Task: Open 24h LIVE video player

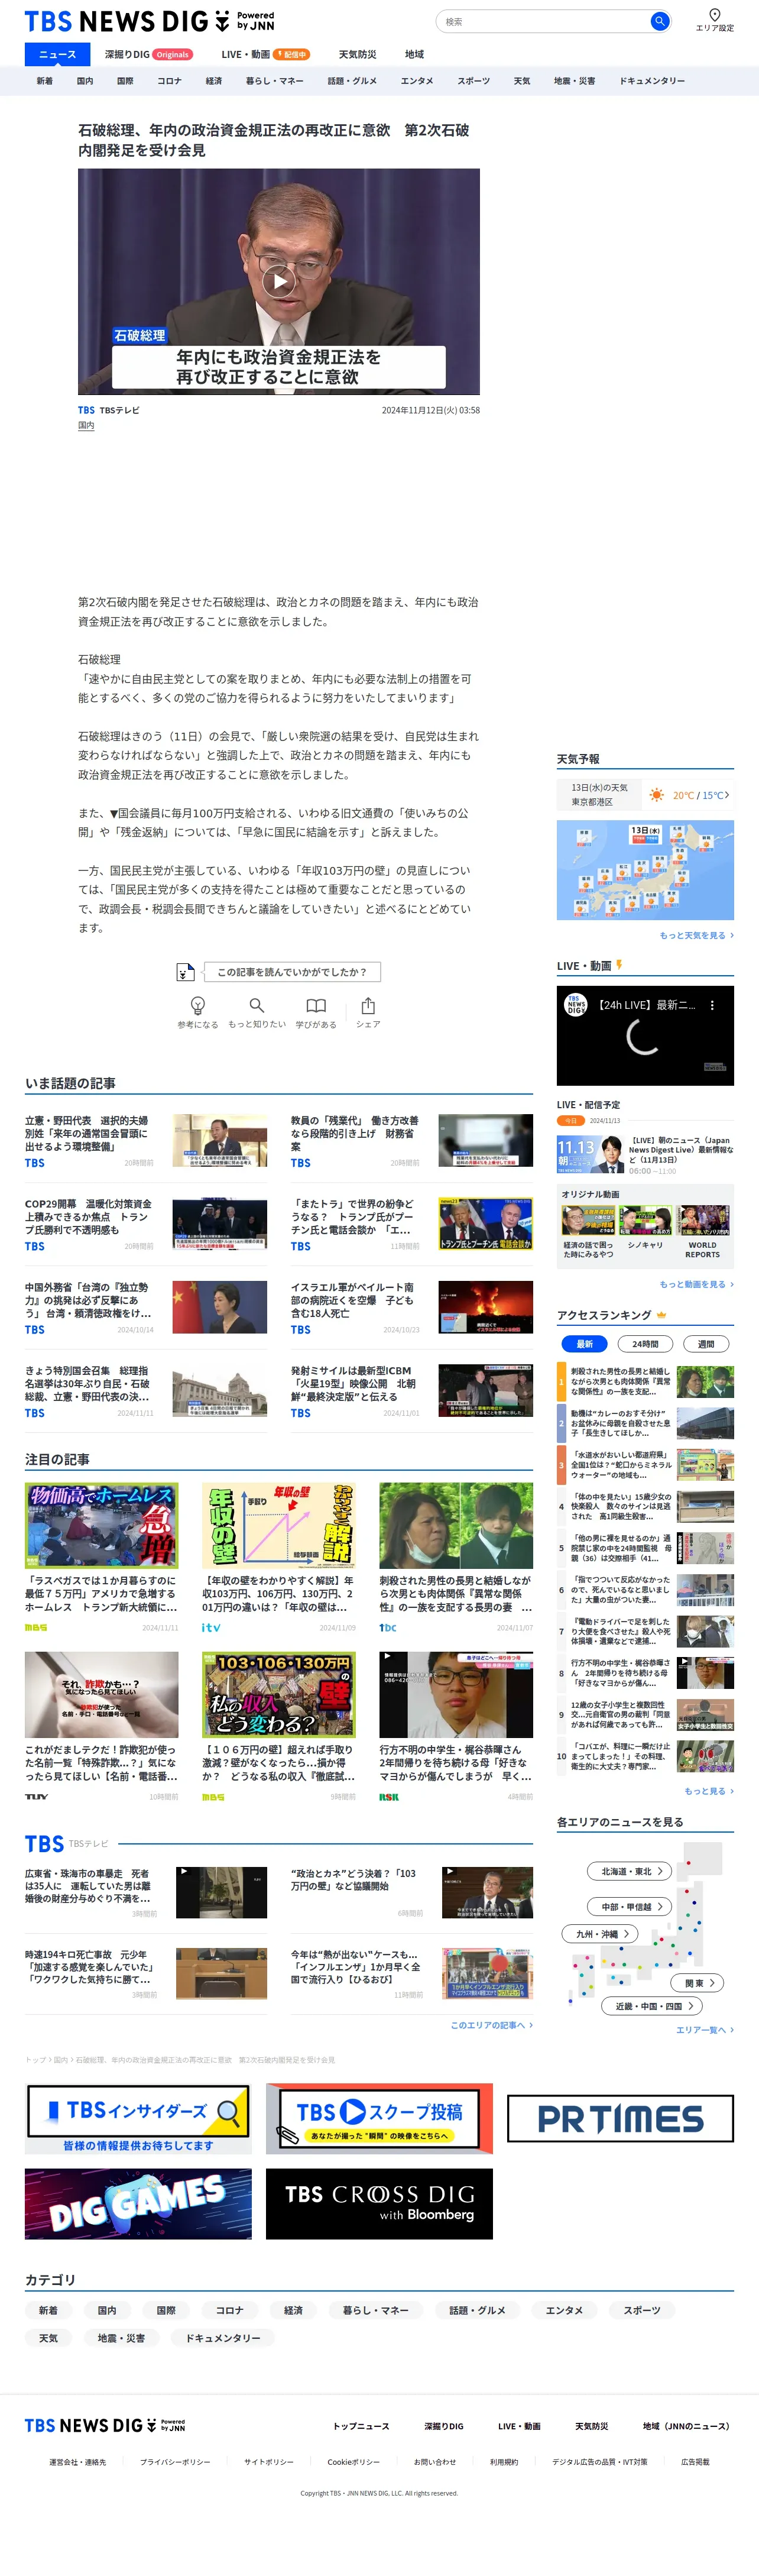Action: coord(645,1036)
